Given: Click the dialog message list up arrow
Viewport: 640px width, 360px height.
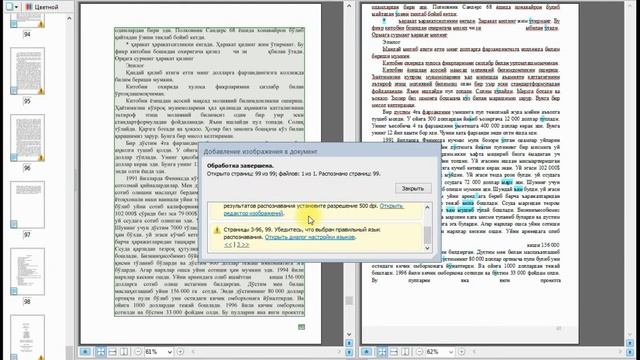Looking at the screenshot, I should [x=427, y=207].
